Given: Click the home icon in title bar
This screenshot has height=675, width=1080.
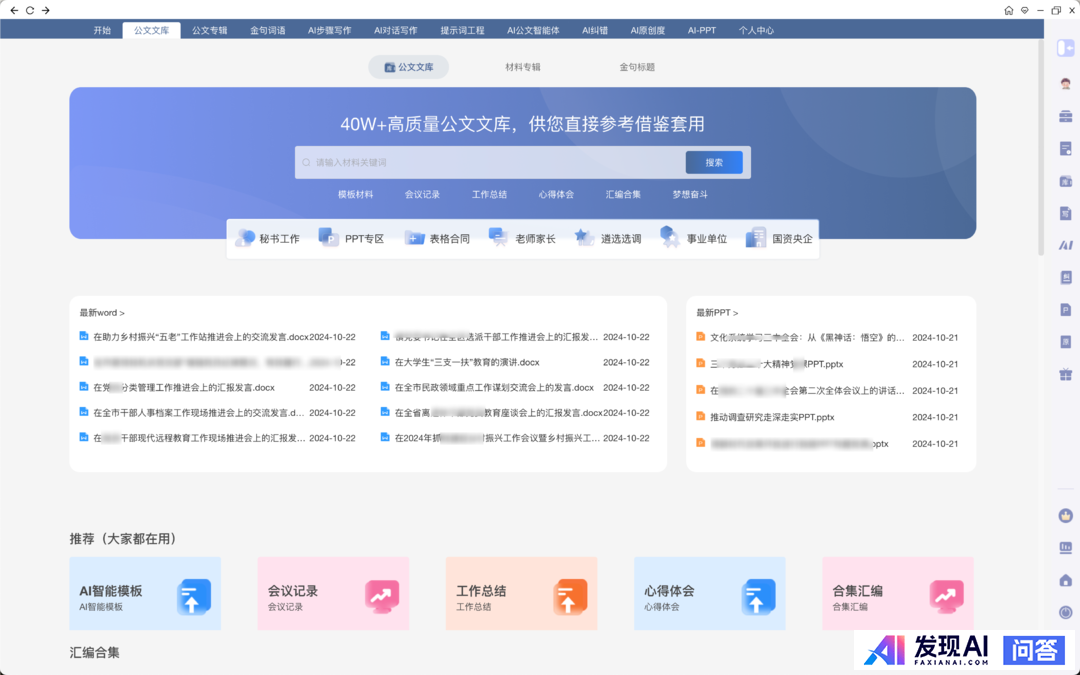Looking at the screenshot, I should 1008,10.
